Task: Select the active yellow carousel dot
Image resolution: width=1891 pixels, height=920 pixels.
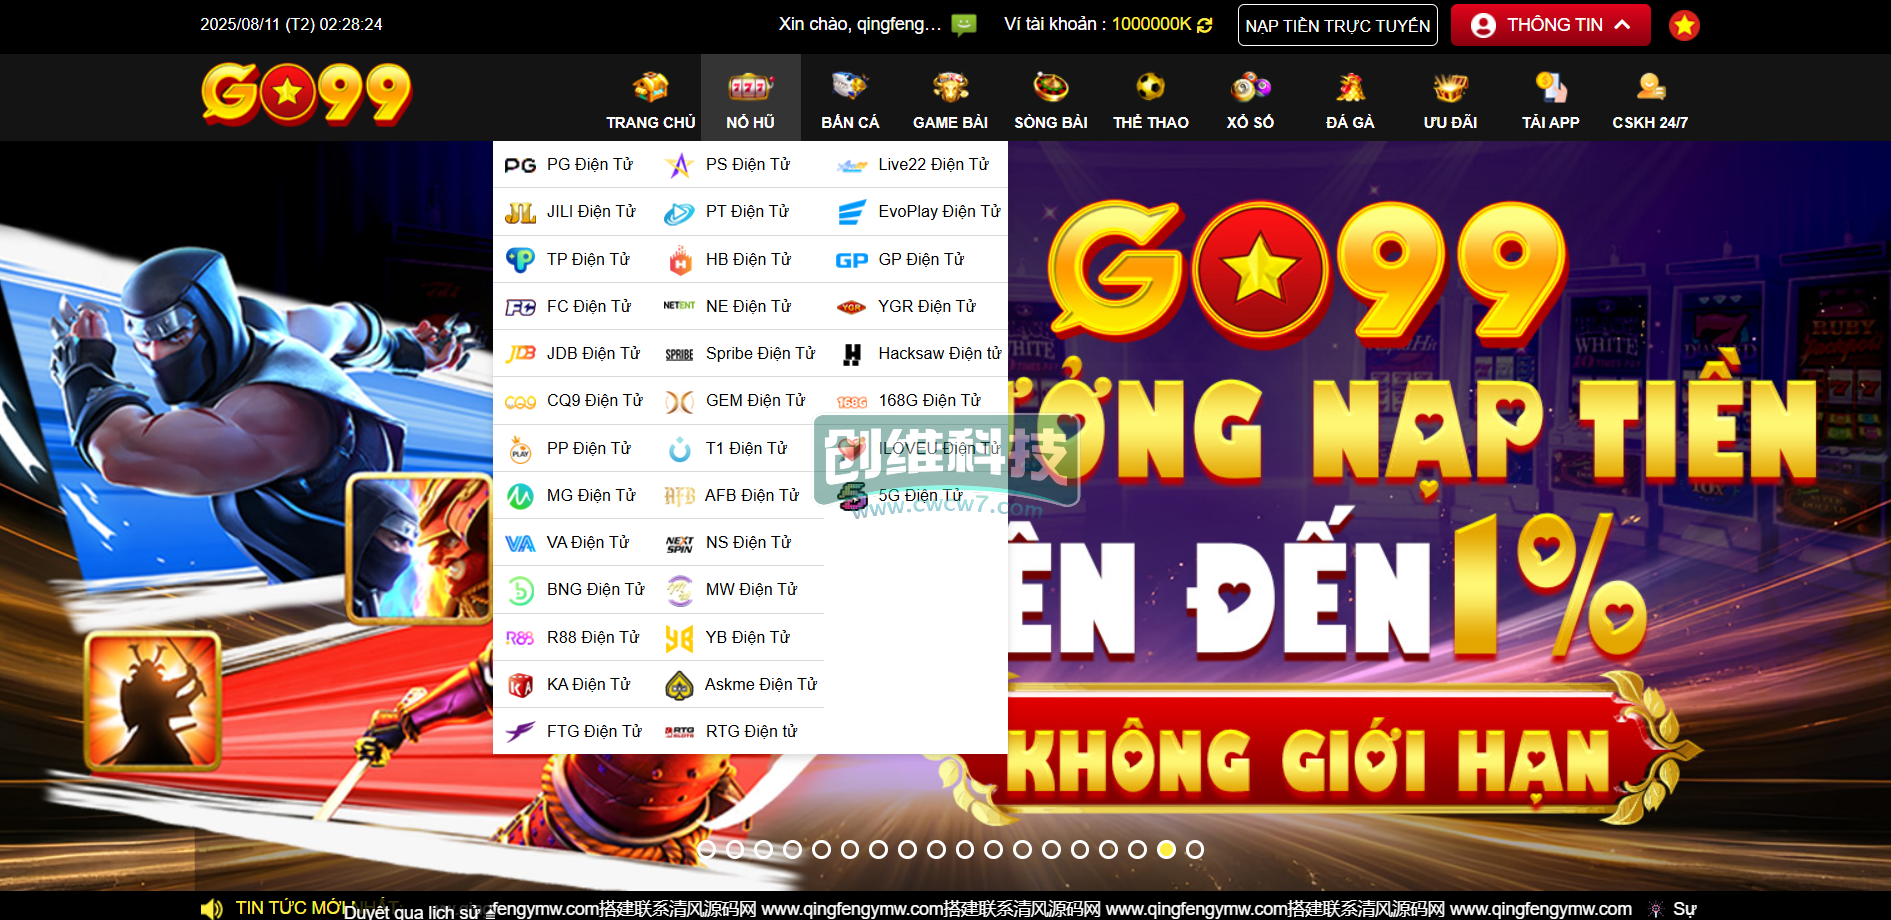Action: (x=1166, y=849)
